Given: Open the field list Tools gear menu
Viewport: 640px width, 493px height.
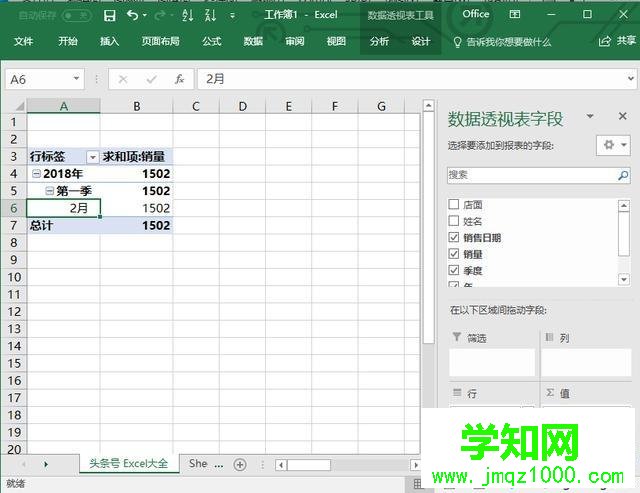Looking at the screenshot, I should (613, 145).
